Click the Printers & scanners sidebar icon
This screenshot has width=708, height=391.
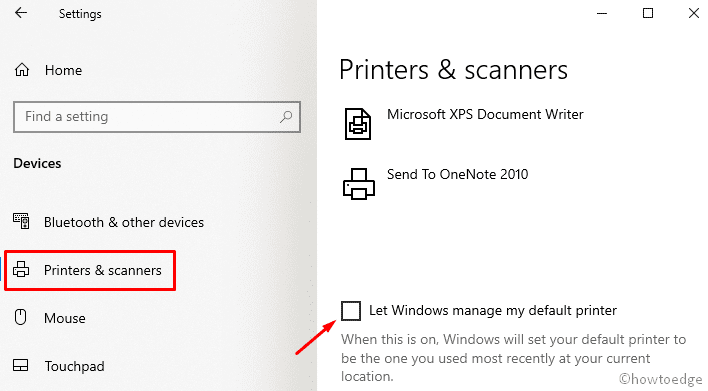coord(21,270)
